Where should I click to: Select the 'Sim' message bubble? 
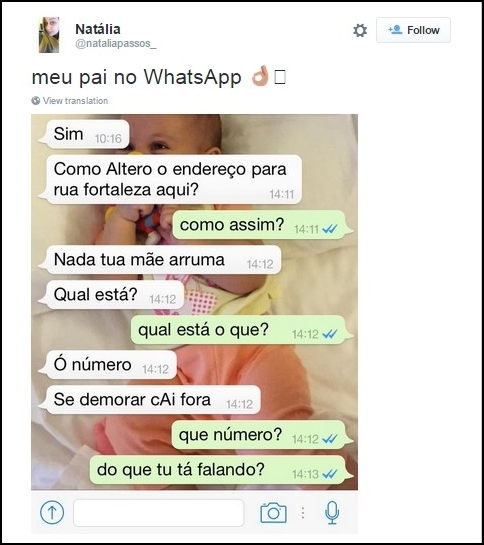[87, 135]
